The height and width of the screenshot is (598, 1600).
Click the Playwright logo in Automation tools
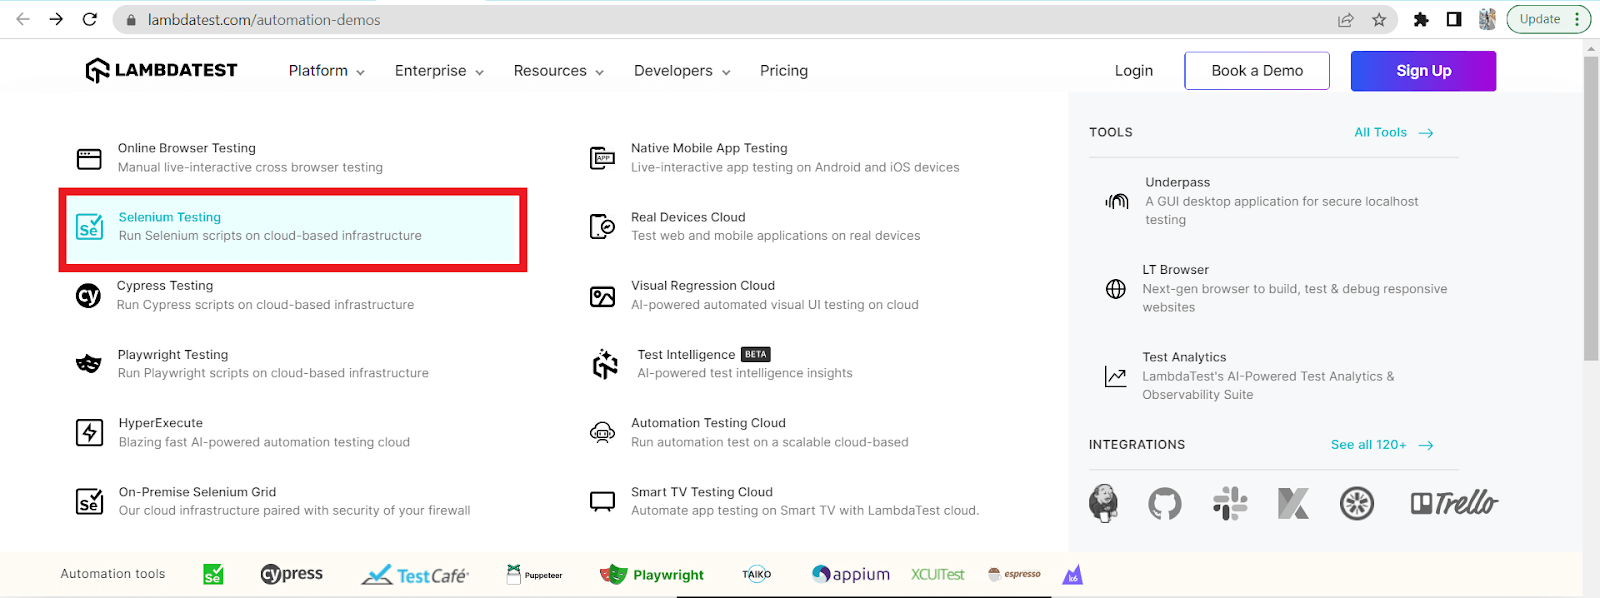tap(652, 574)
